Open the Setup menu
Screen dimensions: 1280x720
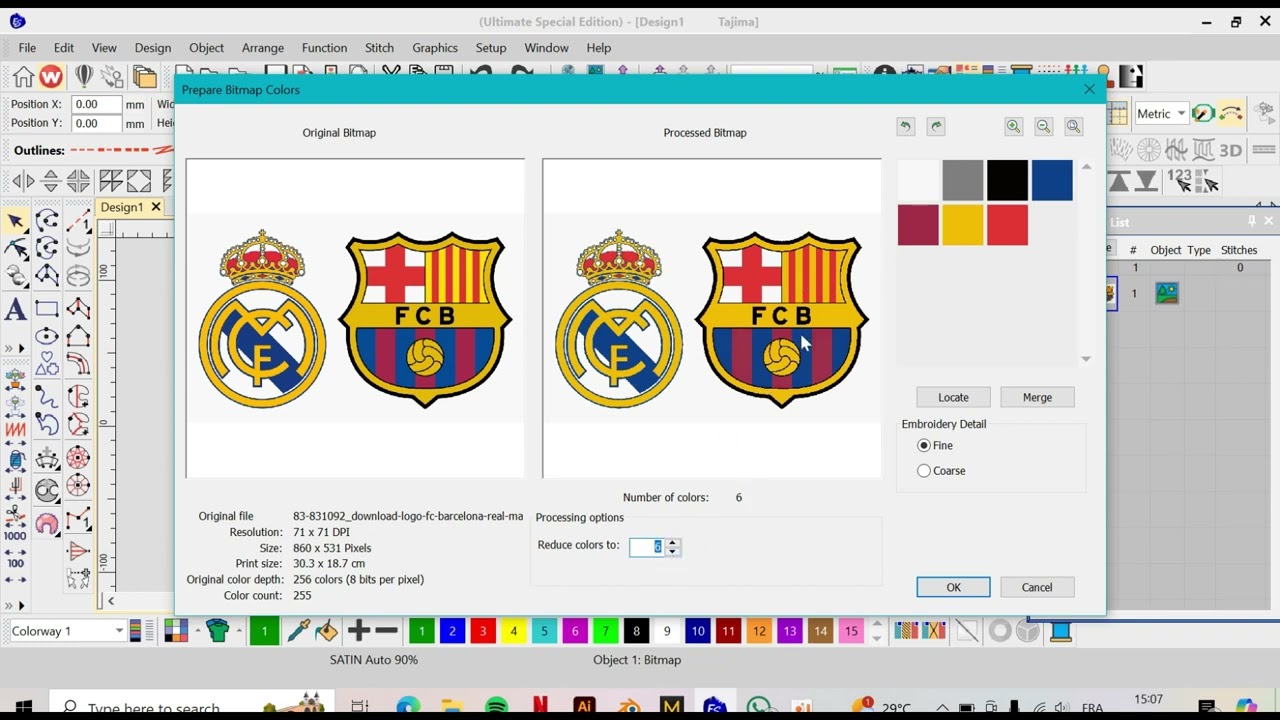click(491, 48)
